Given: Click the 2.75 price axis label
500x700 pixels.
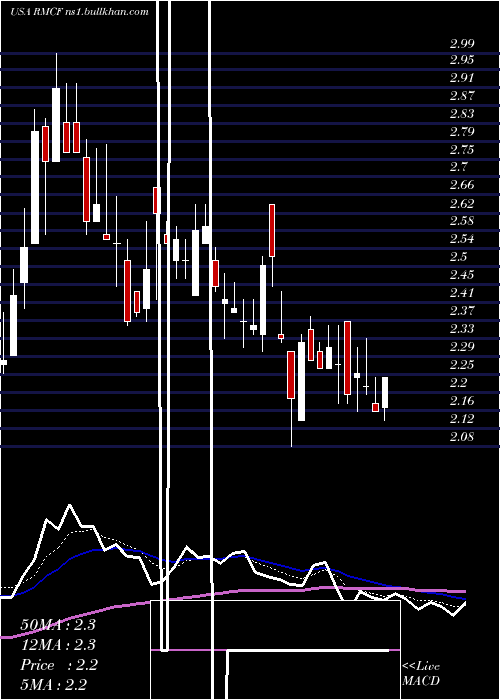Looking at the screenshot, I should (462, 149).
